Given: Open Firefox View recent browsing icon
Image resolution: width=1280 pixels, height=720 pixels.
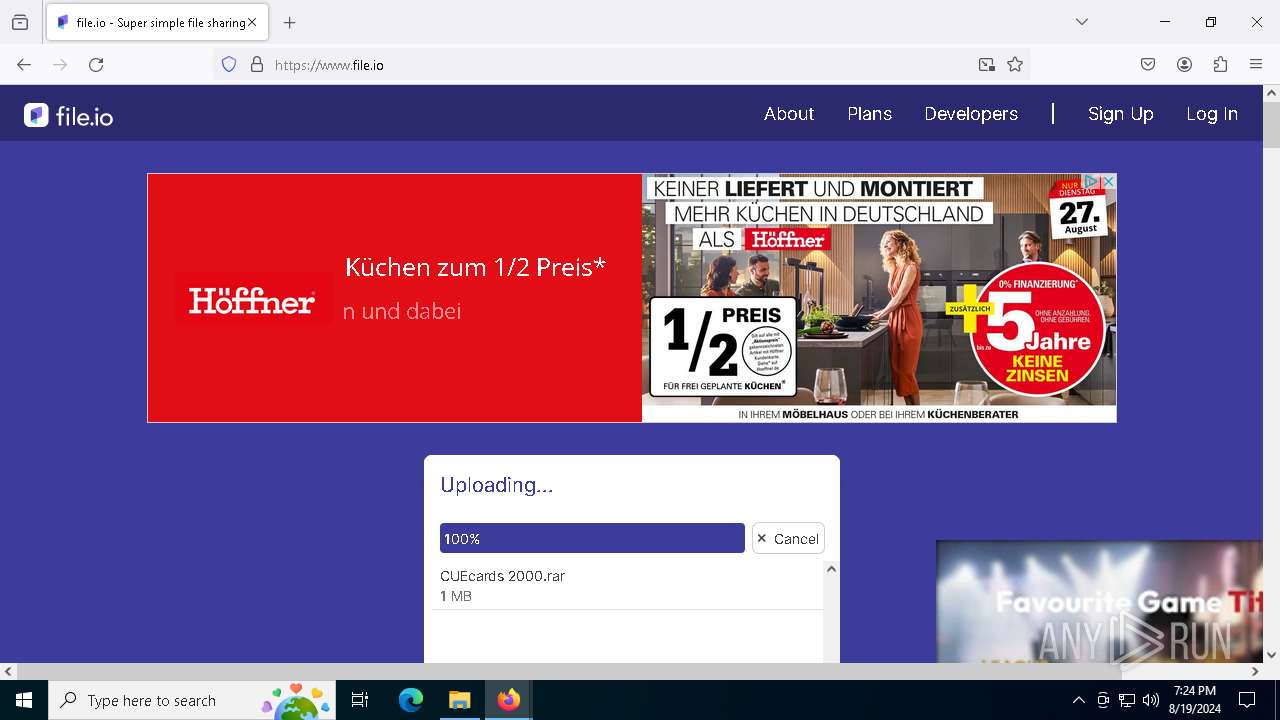Looking at the screenshot, I should click(x=20, y=22).
